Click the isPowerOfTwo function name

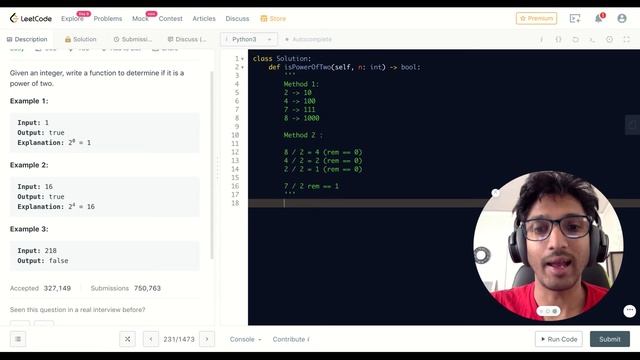tap(308, 67)
